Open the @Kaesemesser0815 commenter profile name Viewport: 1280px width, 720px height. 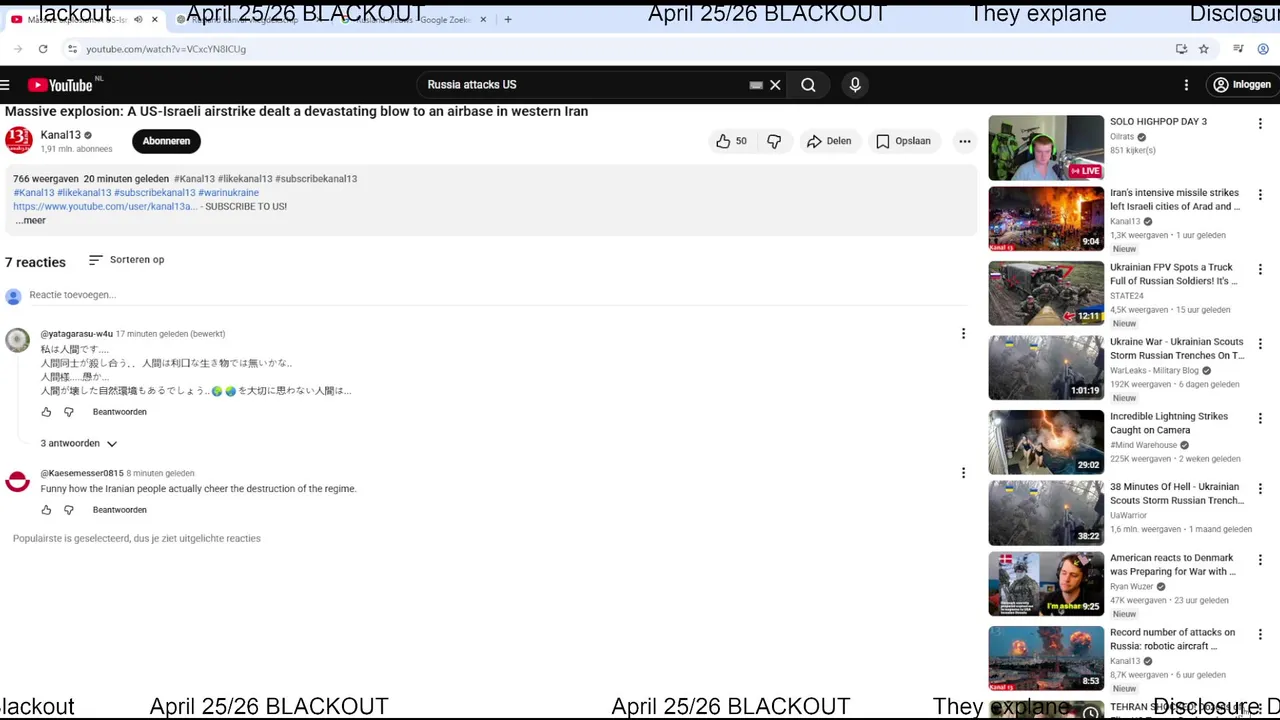pos(82,473)
